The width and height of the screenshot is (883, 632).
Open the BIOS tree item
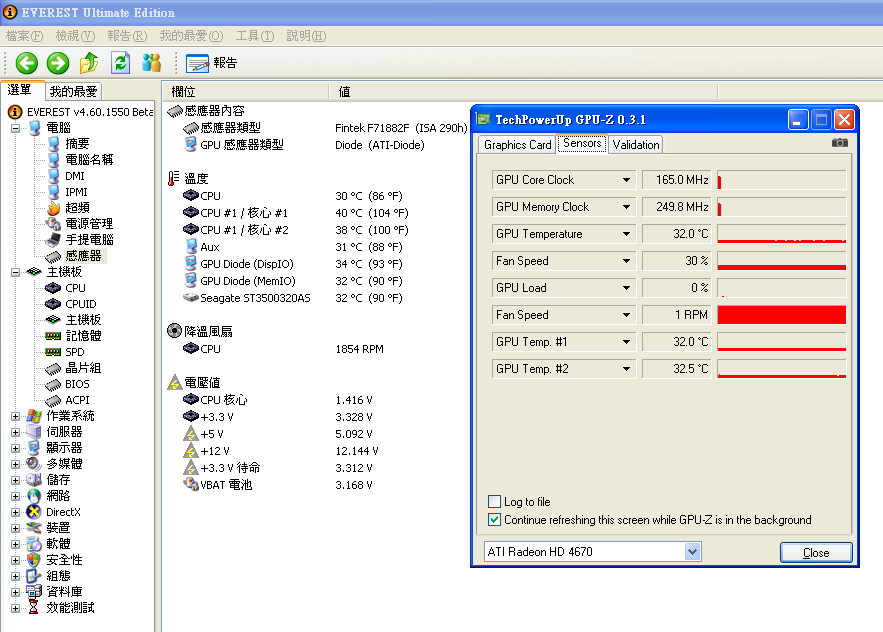77,384
